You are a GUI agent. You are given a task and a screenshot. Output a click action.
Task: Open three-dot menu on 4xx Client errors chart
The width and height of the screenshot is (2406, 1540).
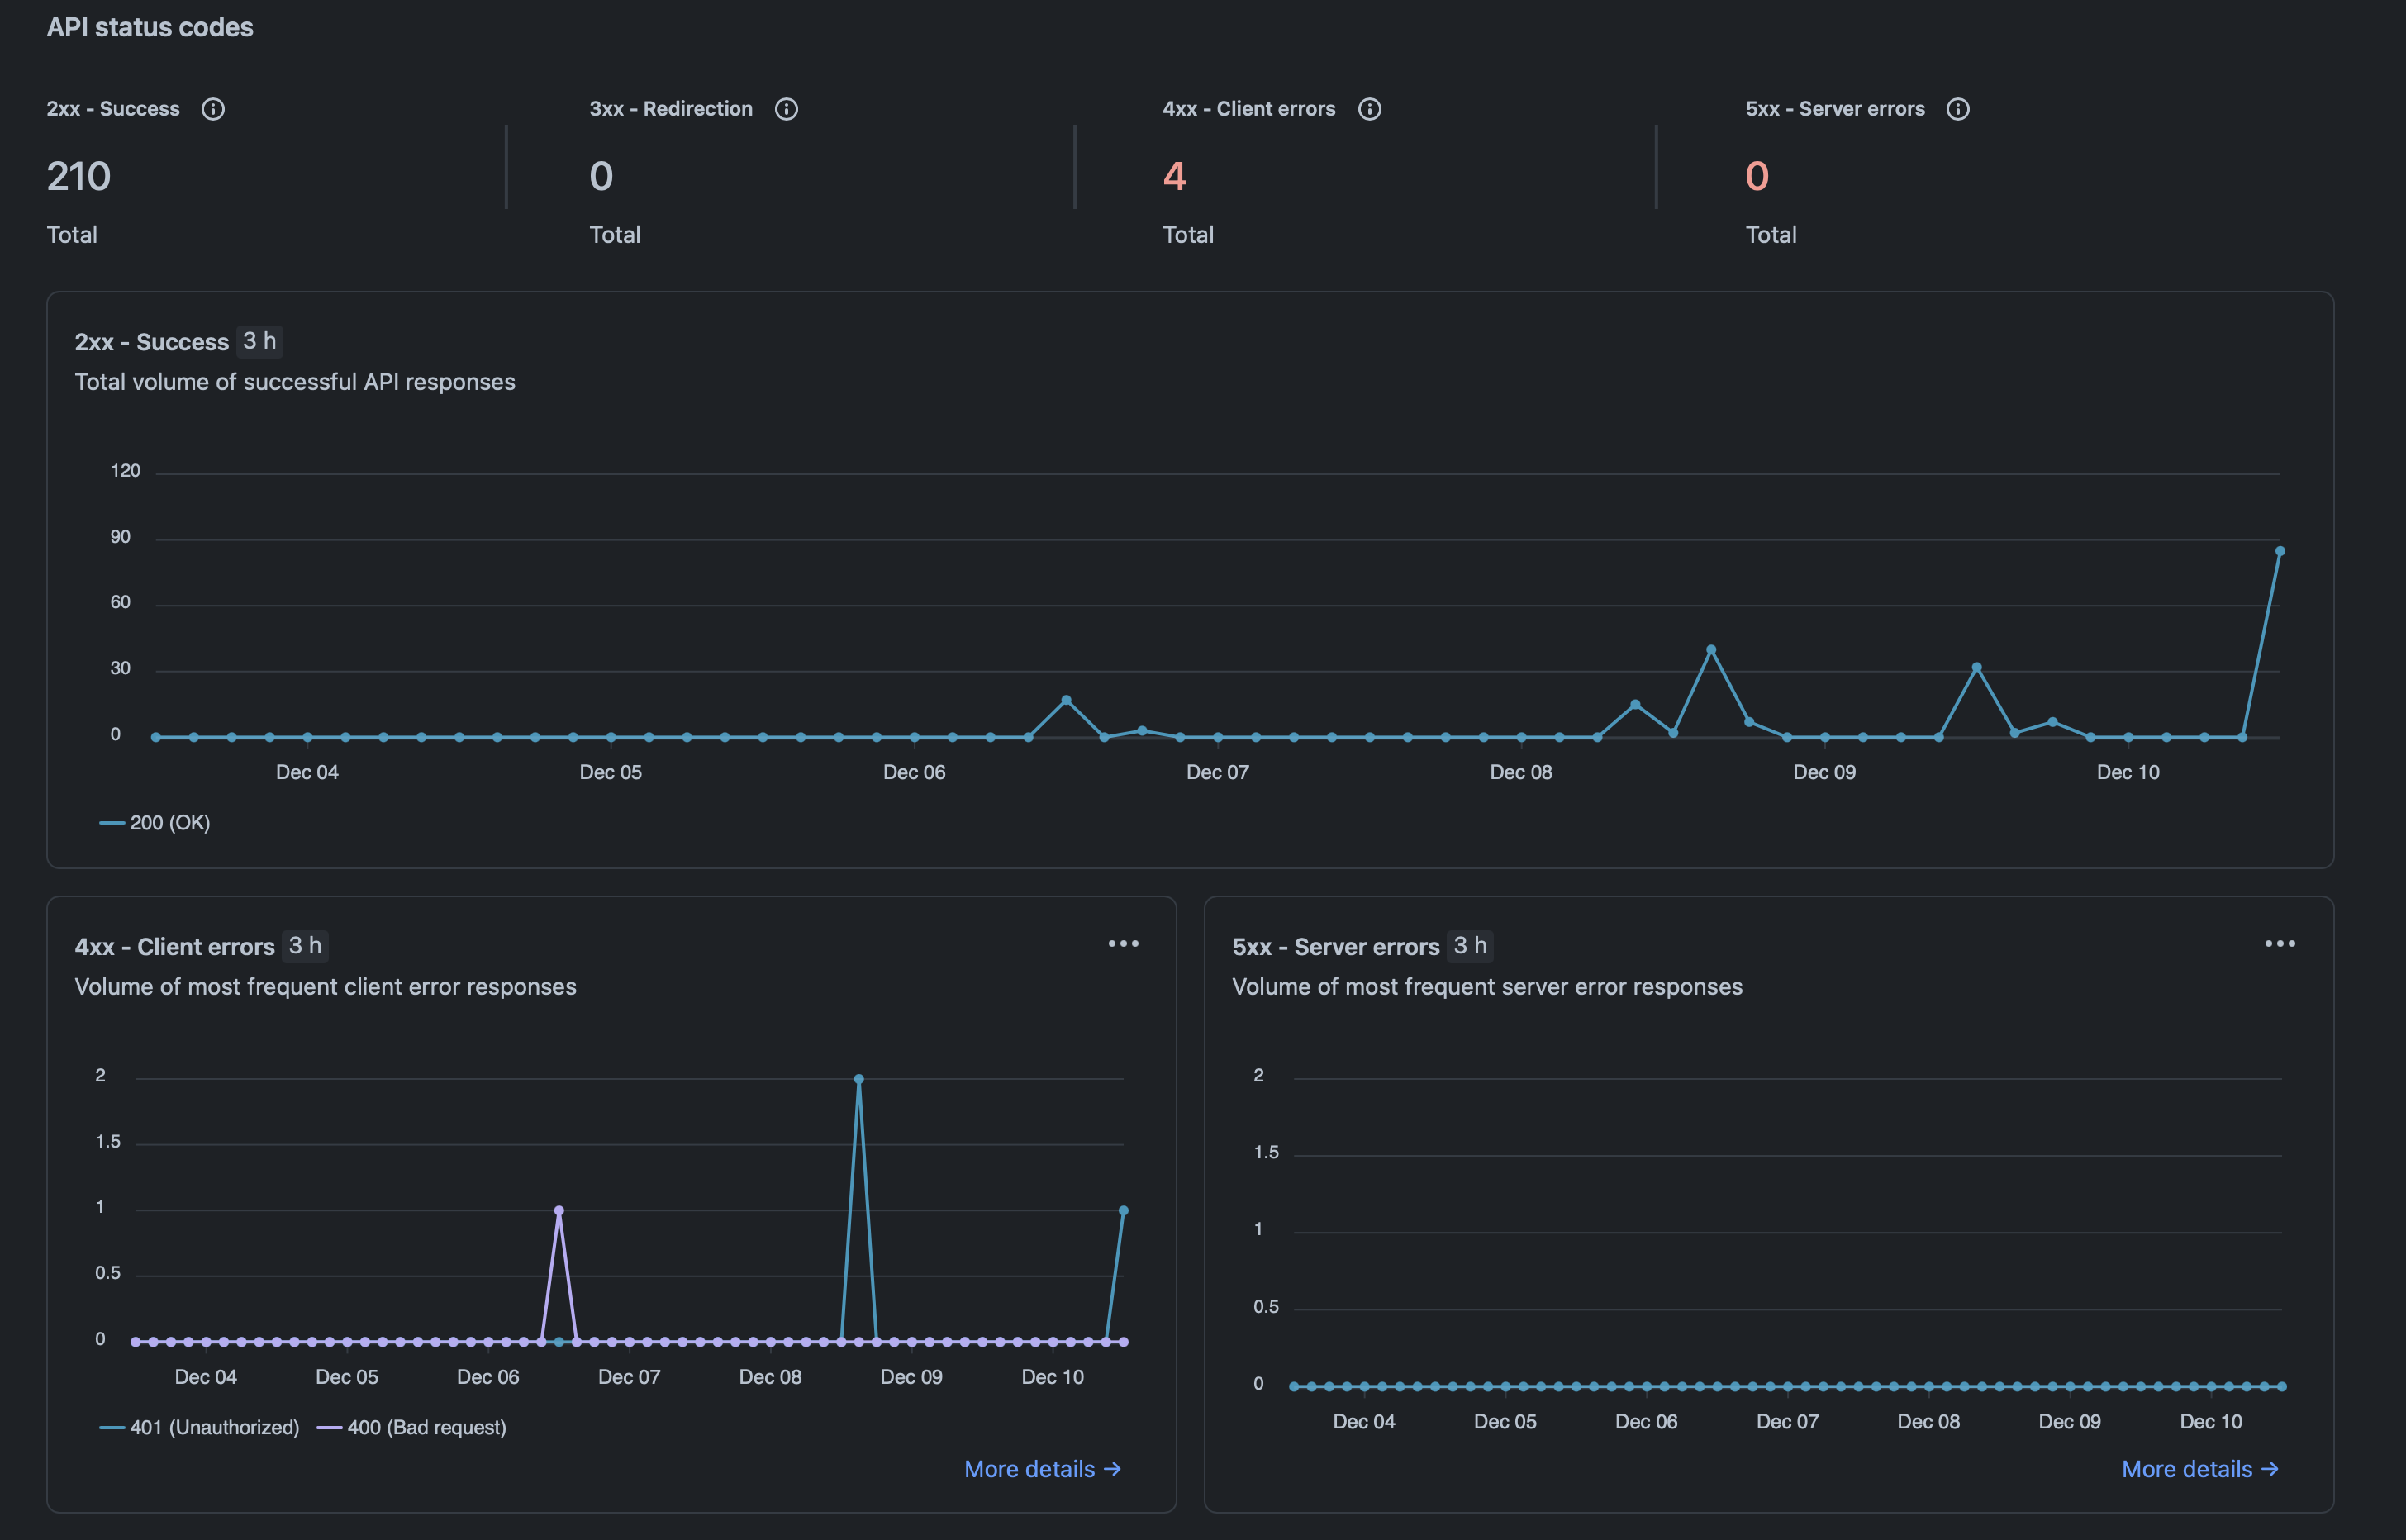point(1123,944)
